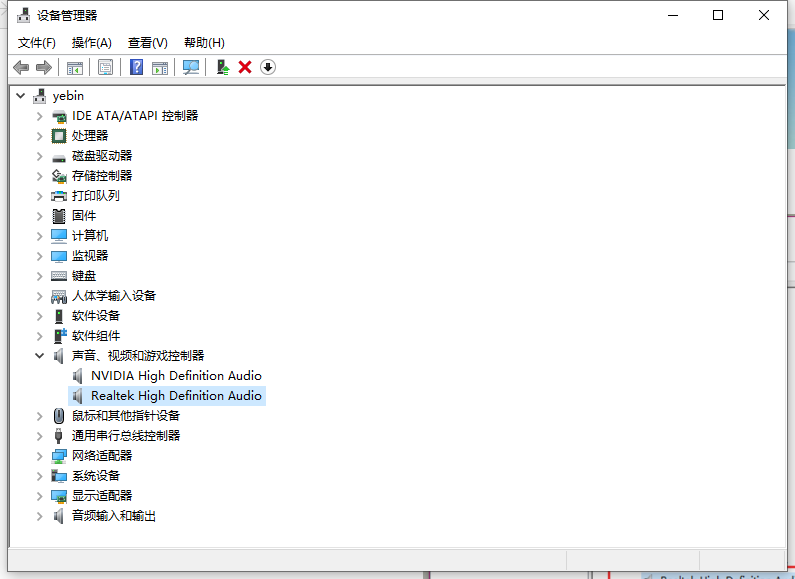
Task: Click the update device driver toolbar icon
Action: click(x=223, y=67)
